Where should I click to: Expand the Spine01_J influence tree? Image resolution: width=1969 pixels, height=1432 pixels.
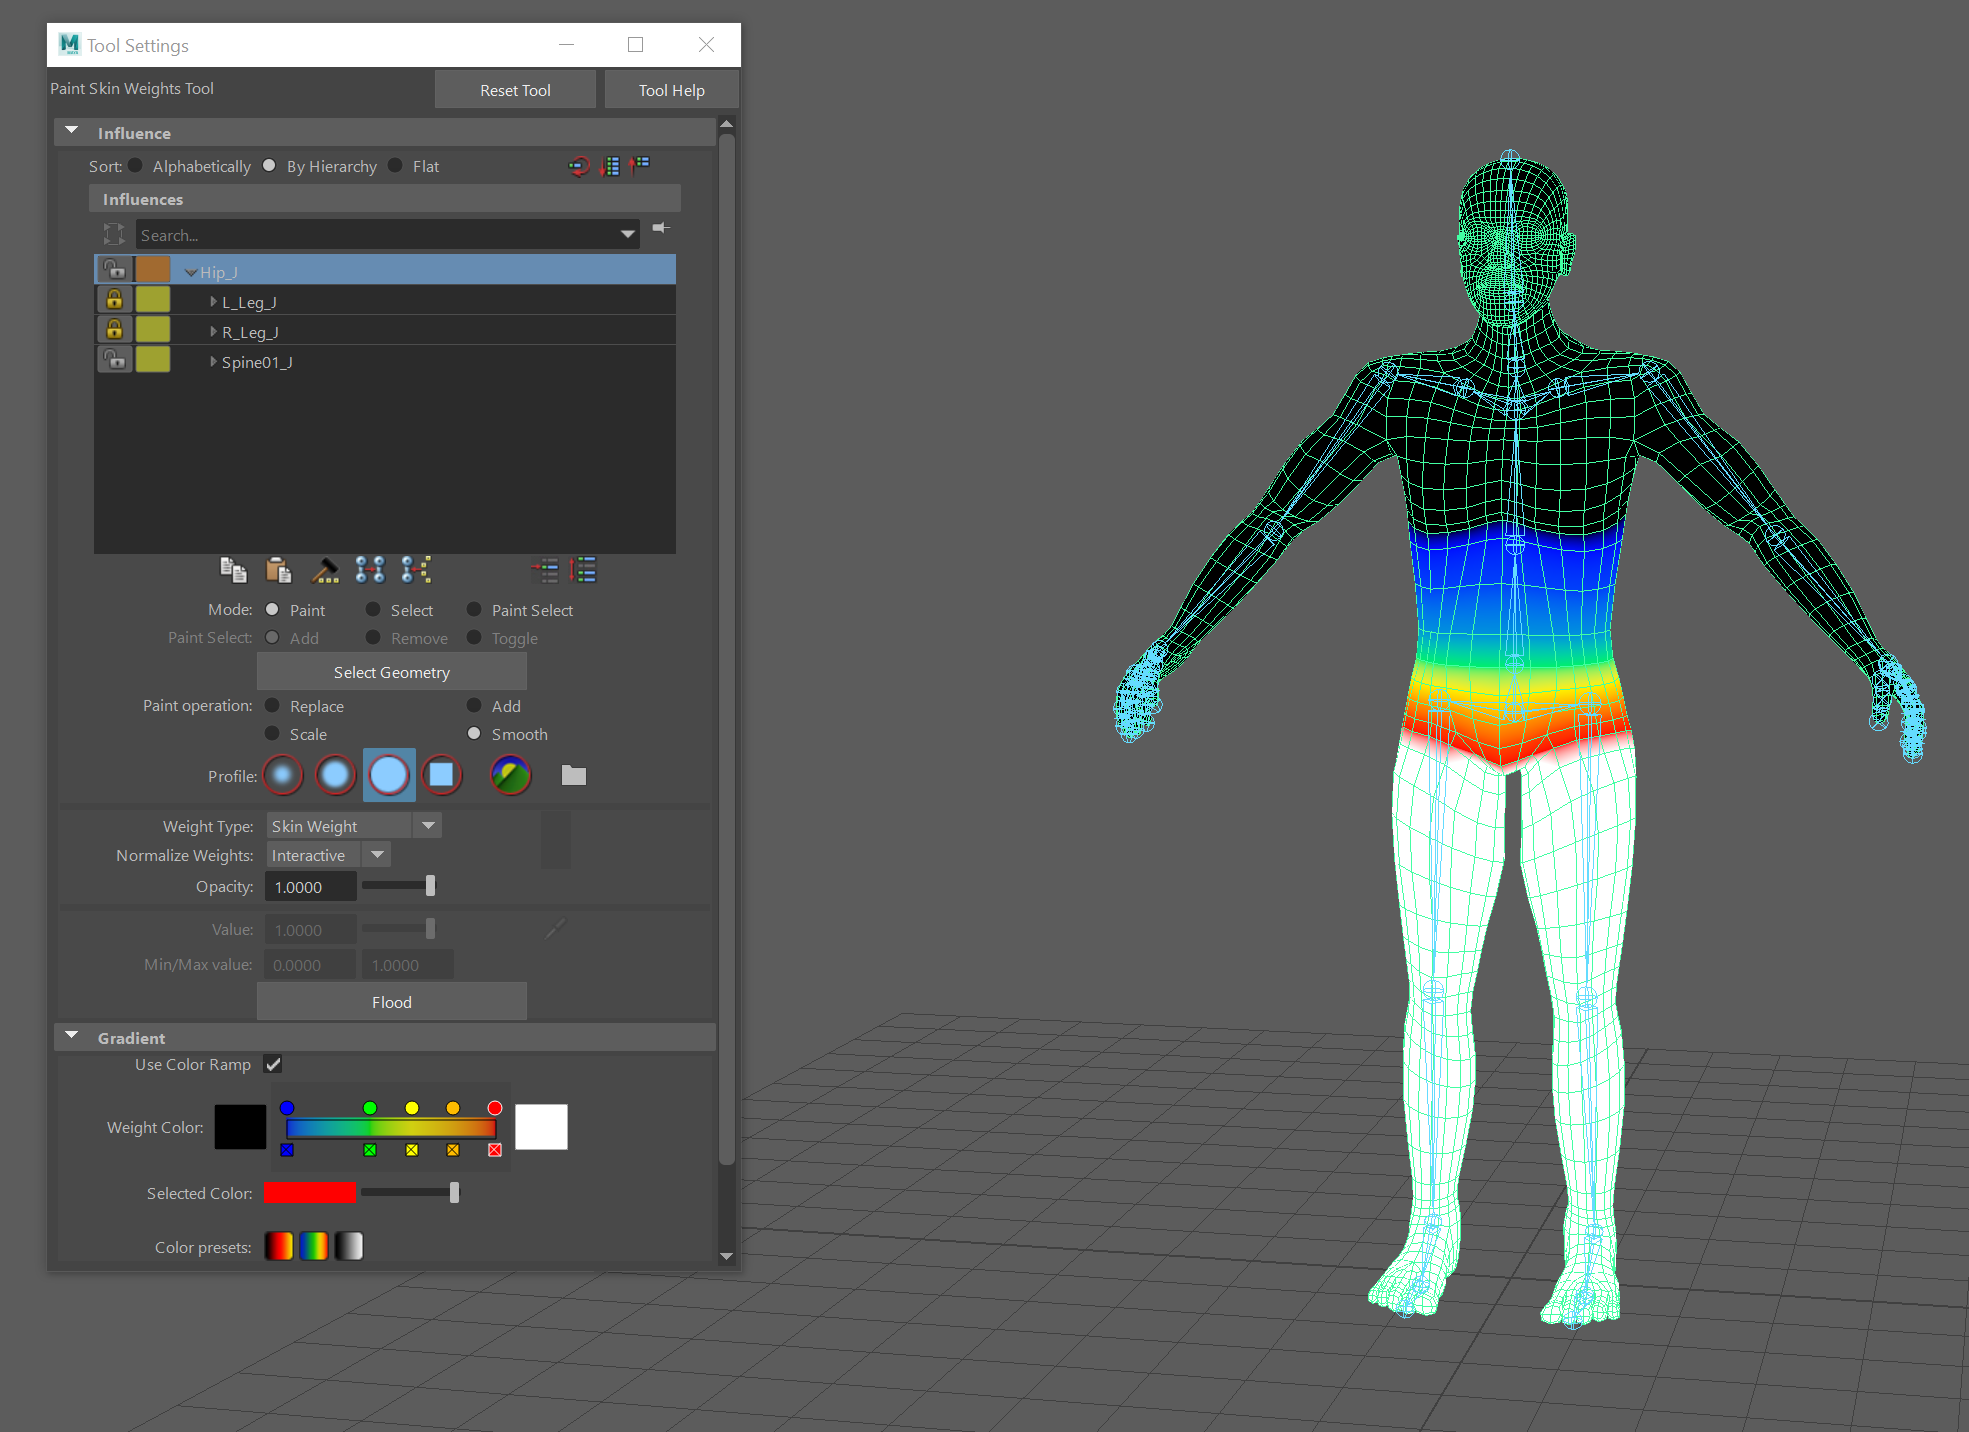coord(213,362)
